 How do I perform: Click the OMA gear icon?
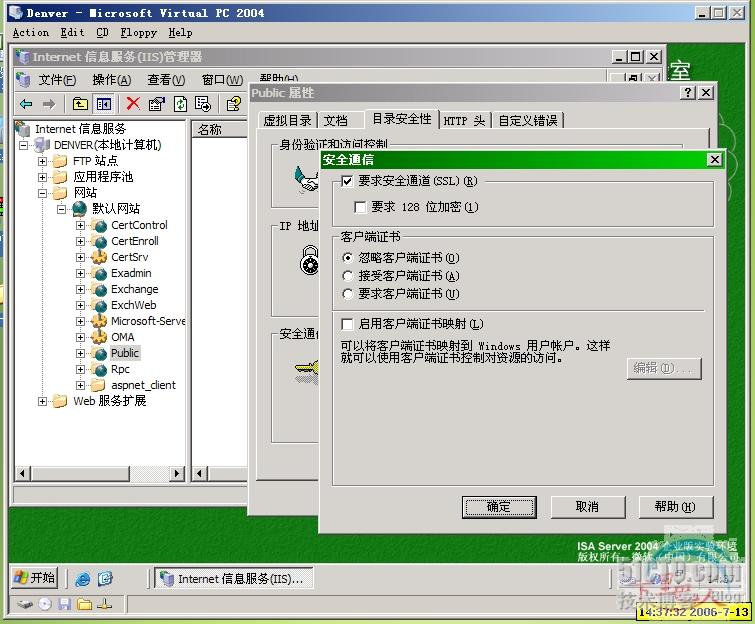click(x=100, y=337)
